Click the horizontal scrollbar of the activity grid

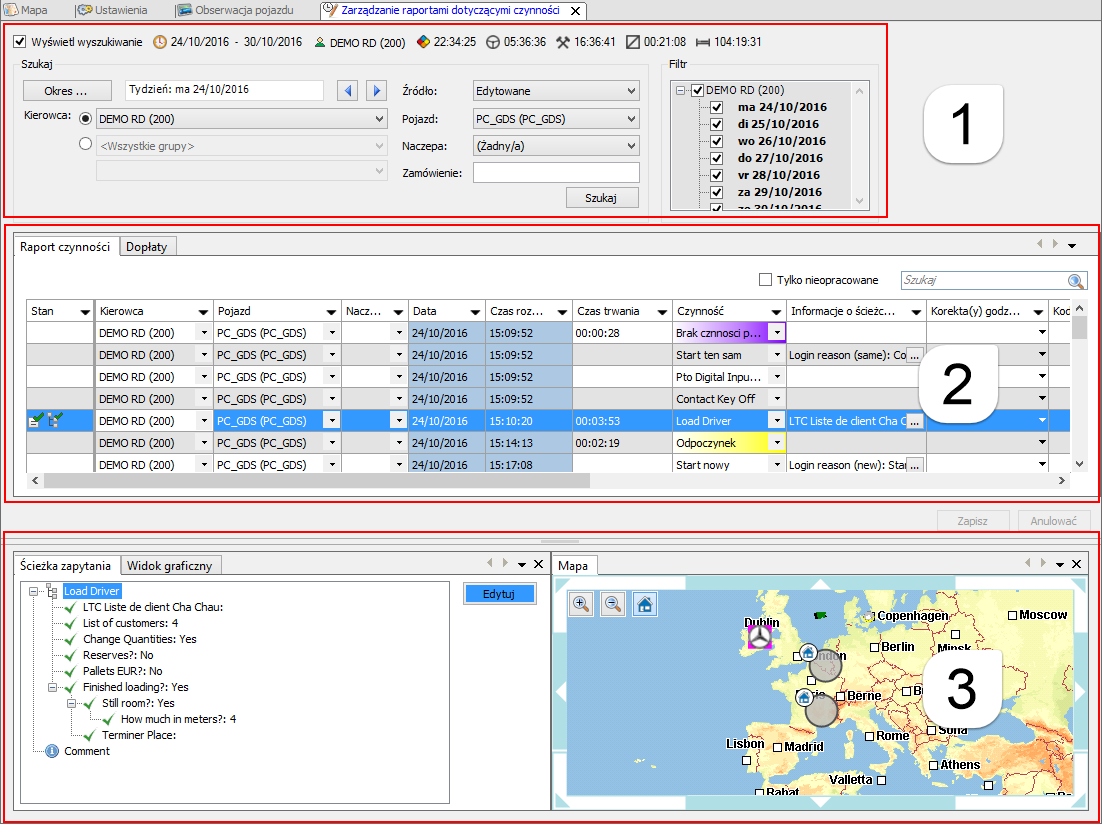pos(317,481)
